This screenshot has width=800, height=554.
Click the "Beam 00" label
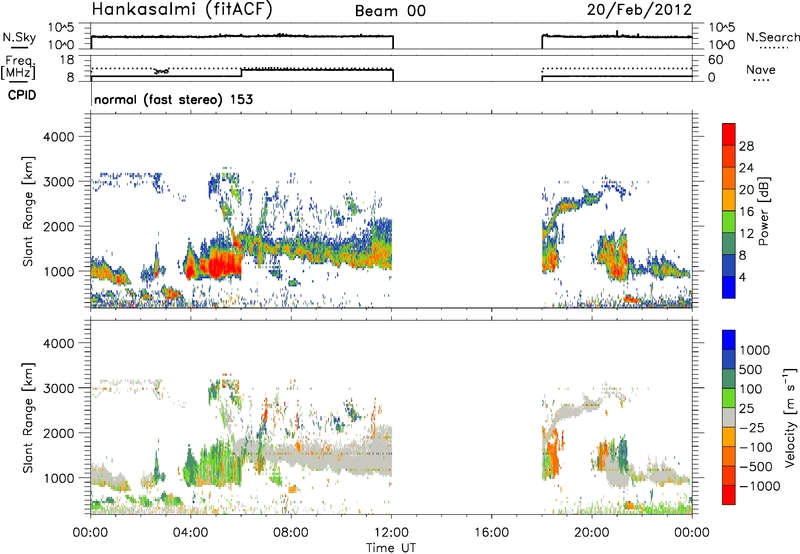[390, 11]
